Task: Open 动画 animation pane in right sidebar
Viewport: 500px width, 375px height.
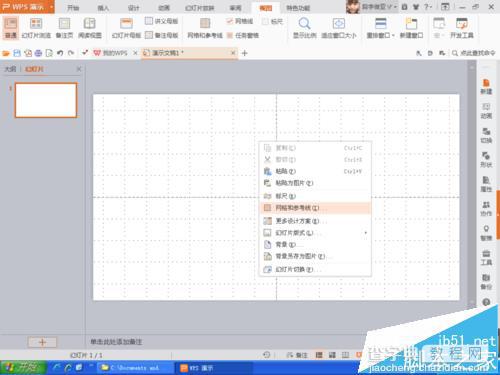Action: 486,111
